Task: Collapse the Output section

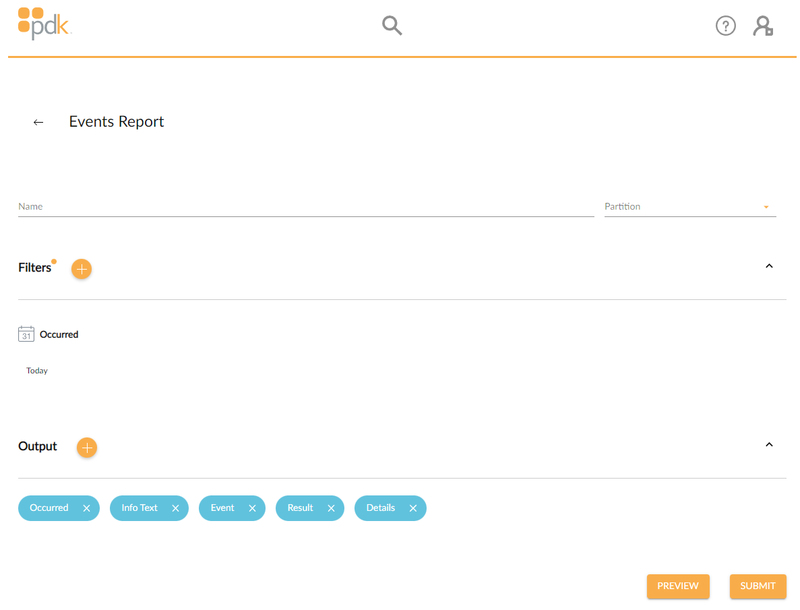Action: click(x=769, y=445)
